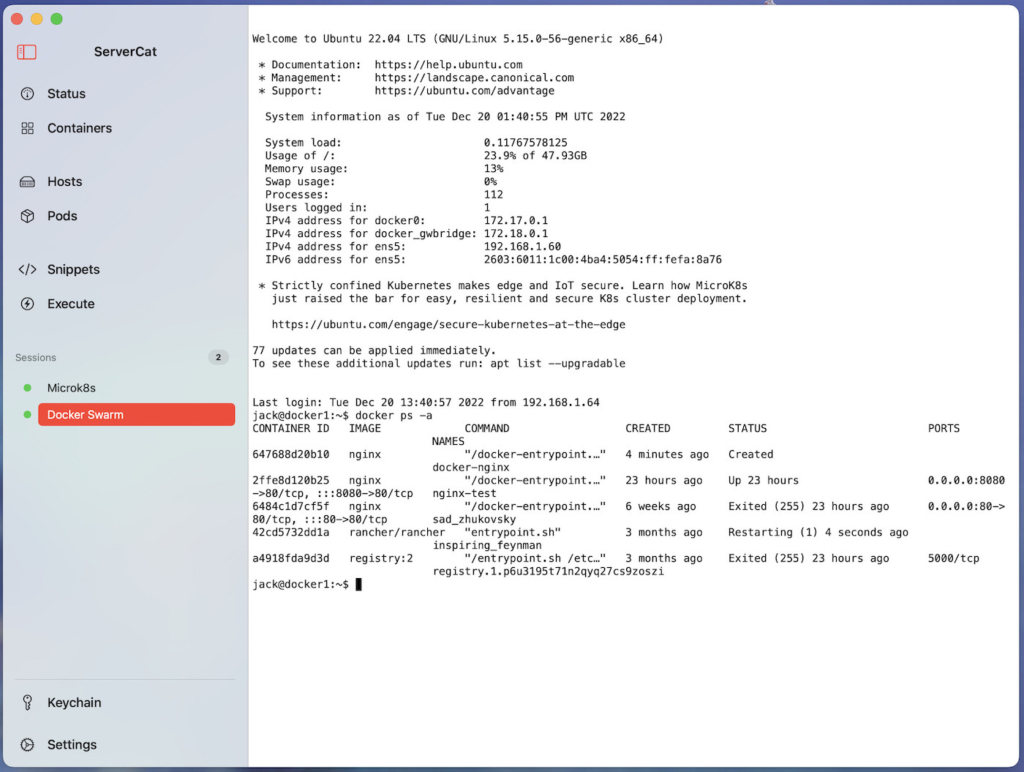Select the Snippets code icon

point(26,269)
